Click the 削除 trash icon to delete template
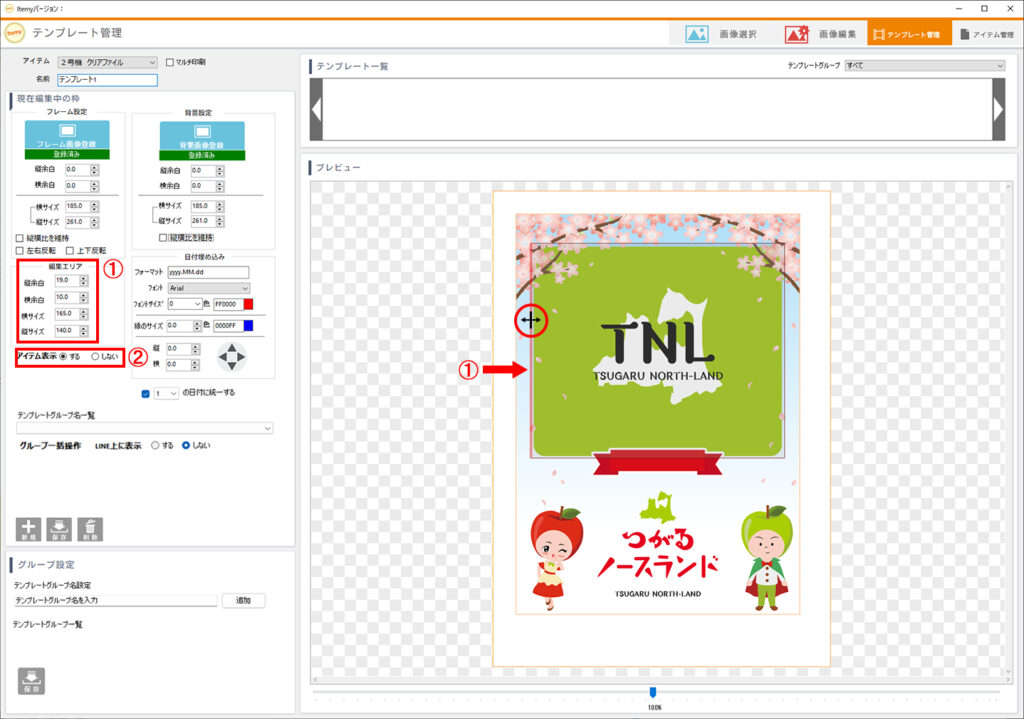The width and height of the screenshot is (1024, 719). (x=90, y=529)
